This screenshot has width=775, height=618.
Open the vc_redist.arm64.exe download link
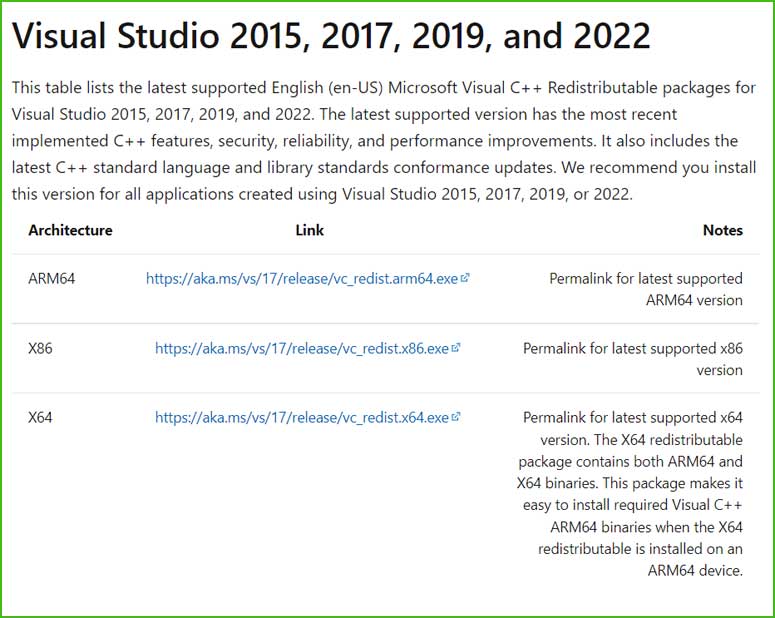pyautogui.click(x=302, y=279)
